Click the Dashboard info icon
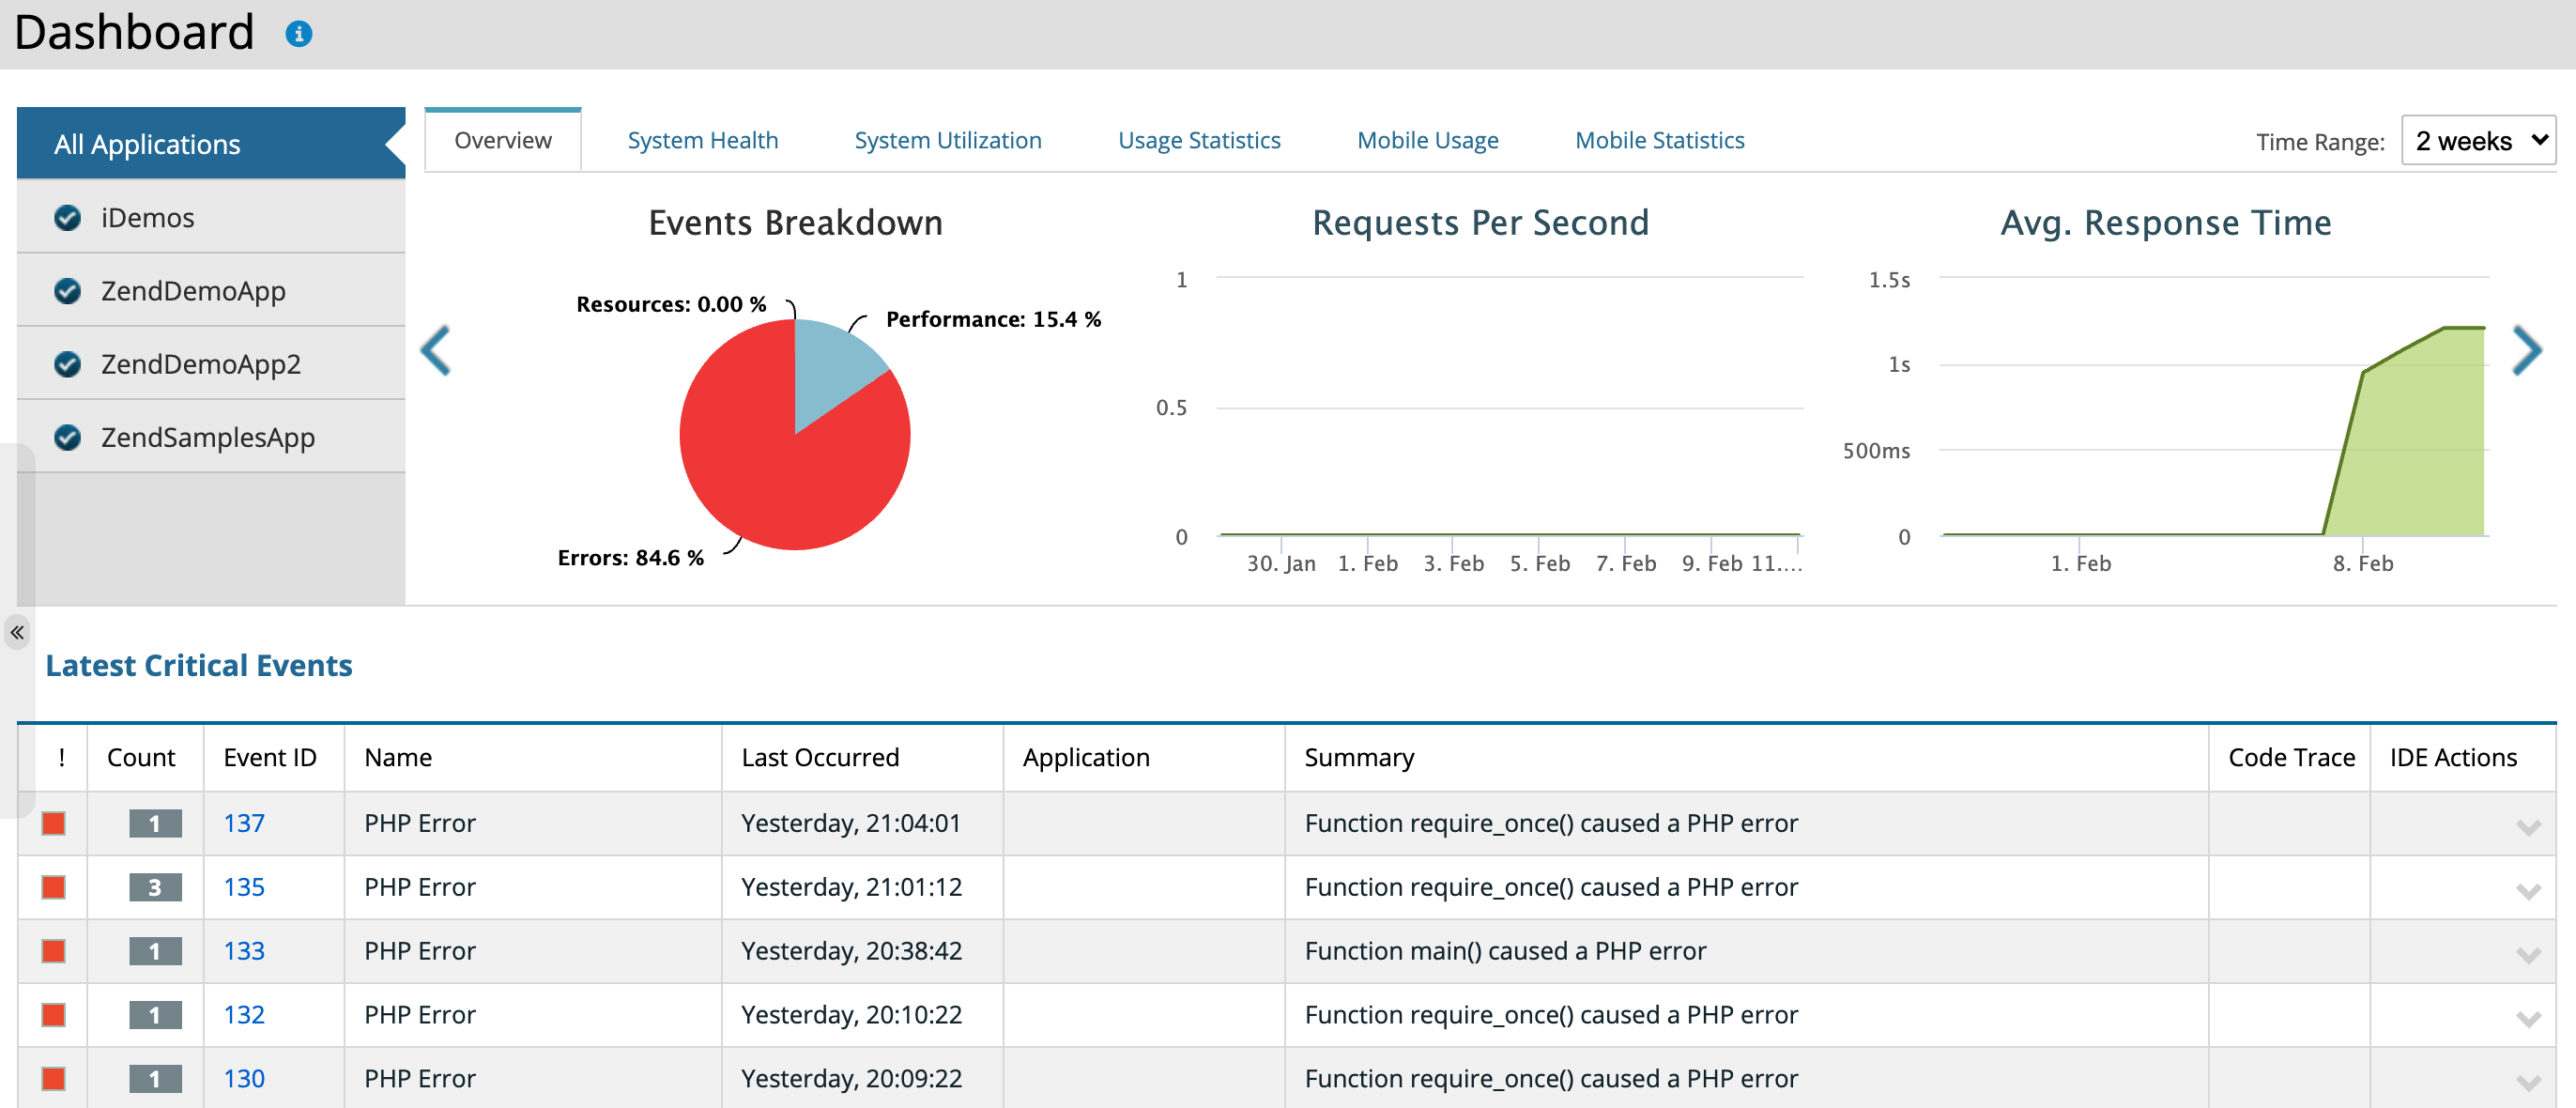This screenshot has height=1108, width=2576. [298, 34]
